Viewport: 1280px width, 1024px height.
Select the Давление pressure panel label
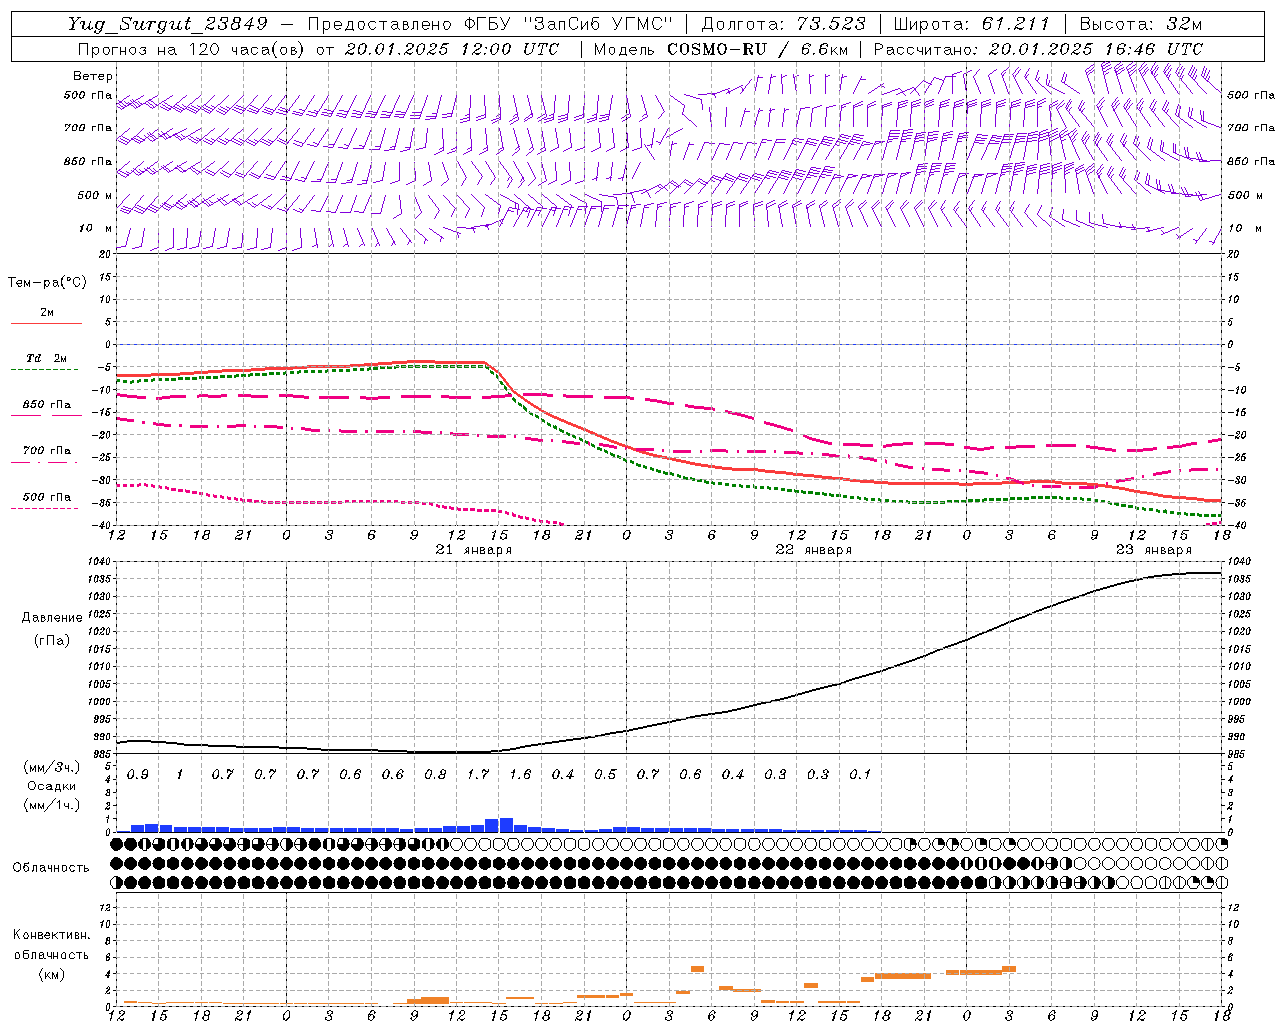[x=52, y=618]
